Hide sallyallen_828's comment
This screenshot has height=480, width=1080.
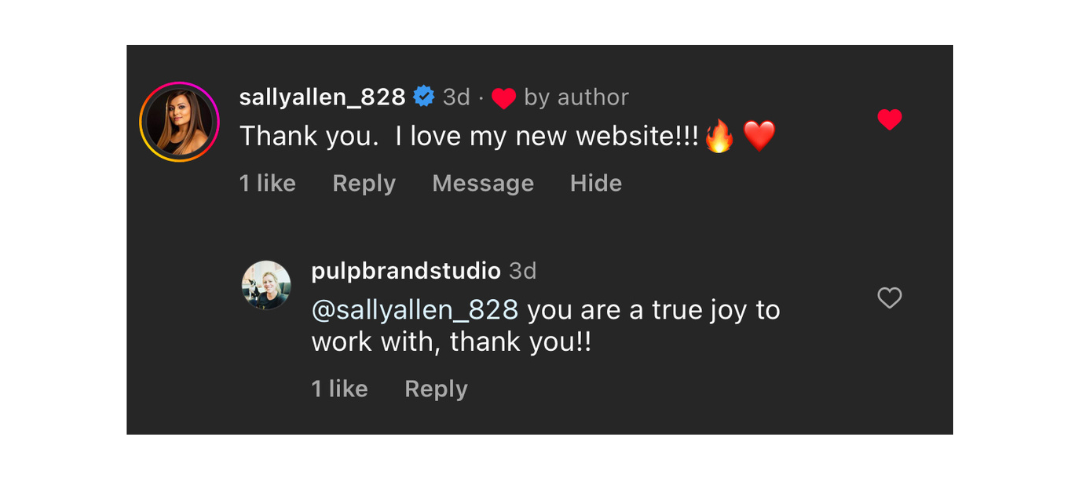[x=596, y=183]
